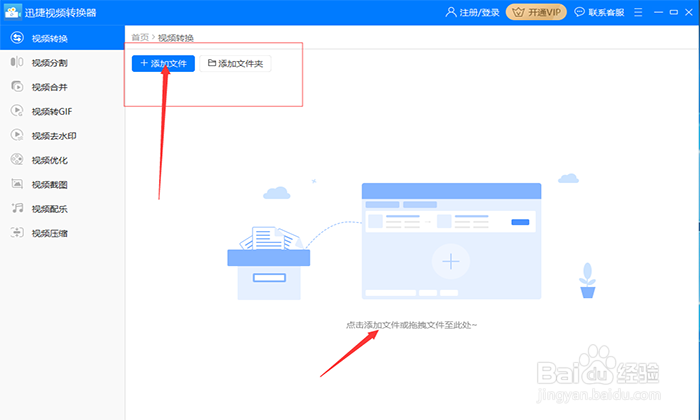
Task: Click the large plus circle in illustration
Action: tap(451, 262)
